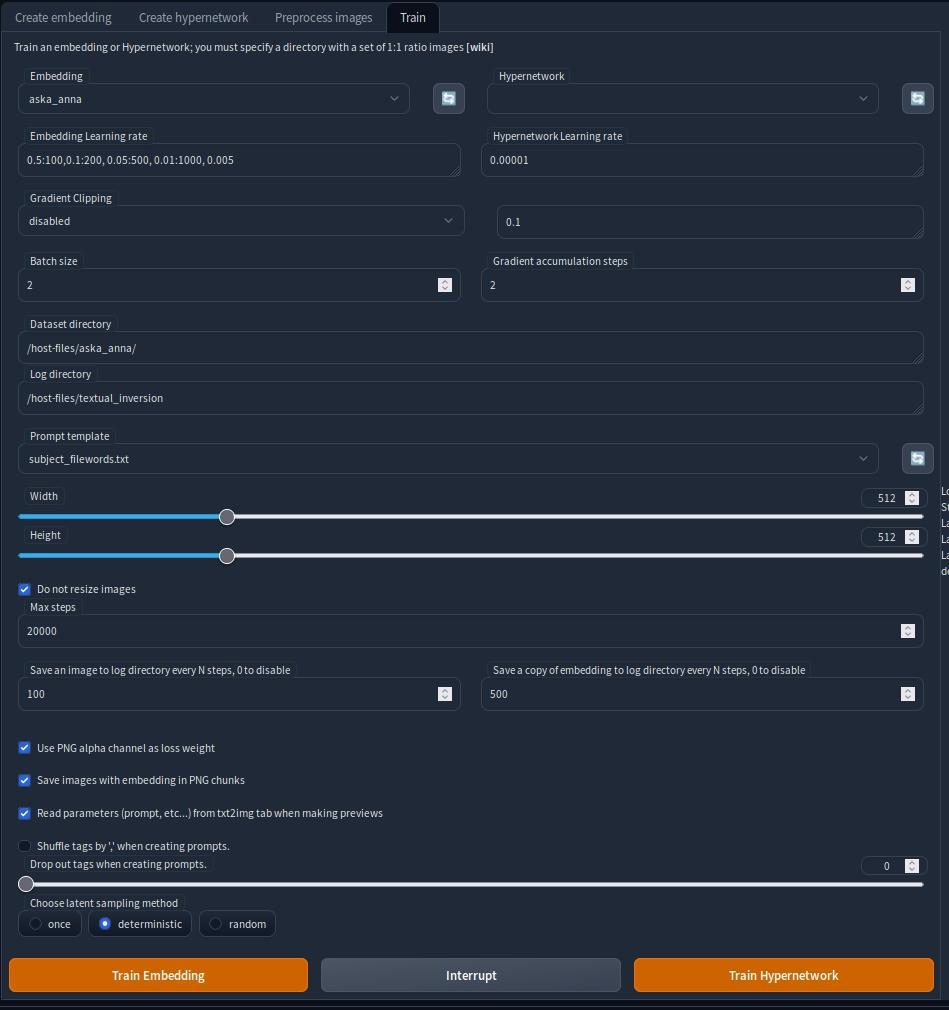Viewport: 949px width, 1010px height.
Task: Switch to Preprocess images tab
Action: point(323,17)
